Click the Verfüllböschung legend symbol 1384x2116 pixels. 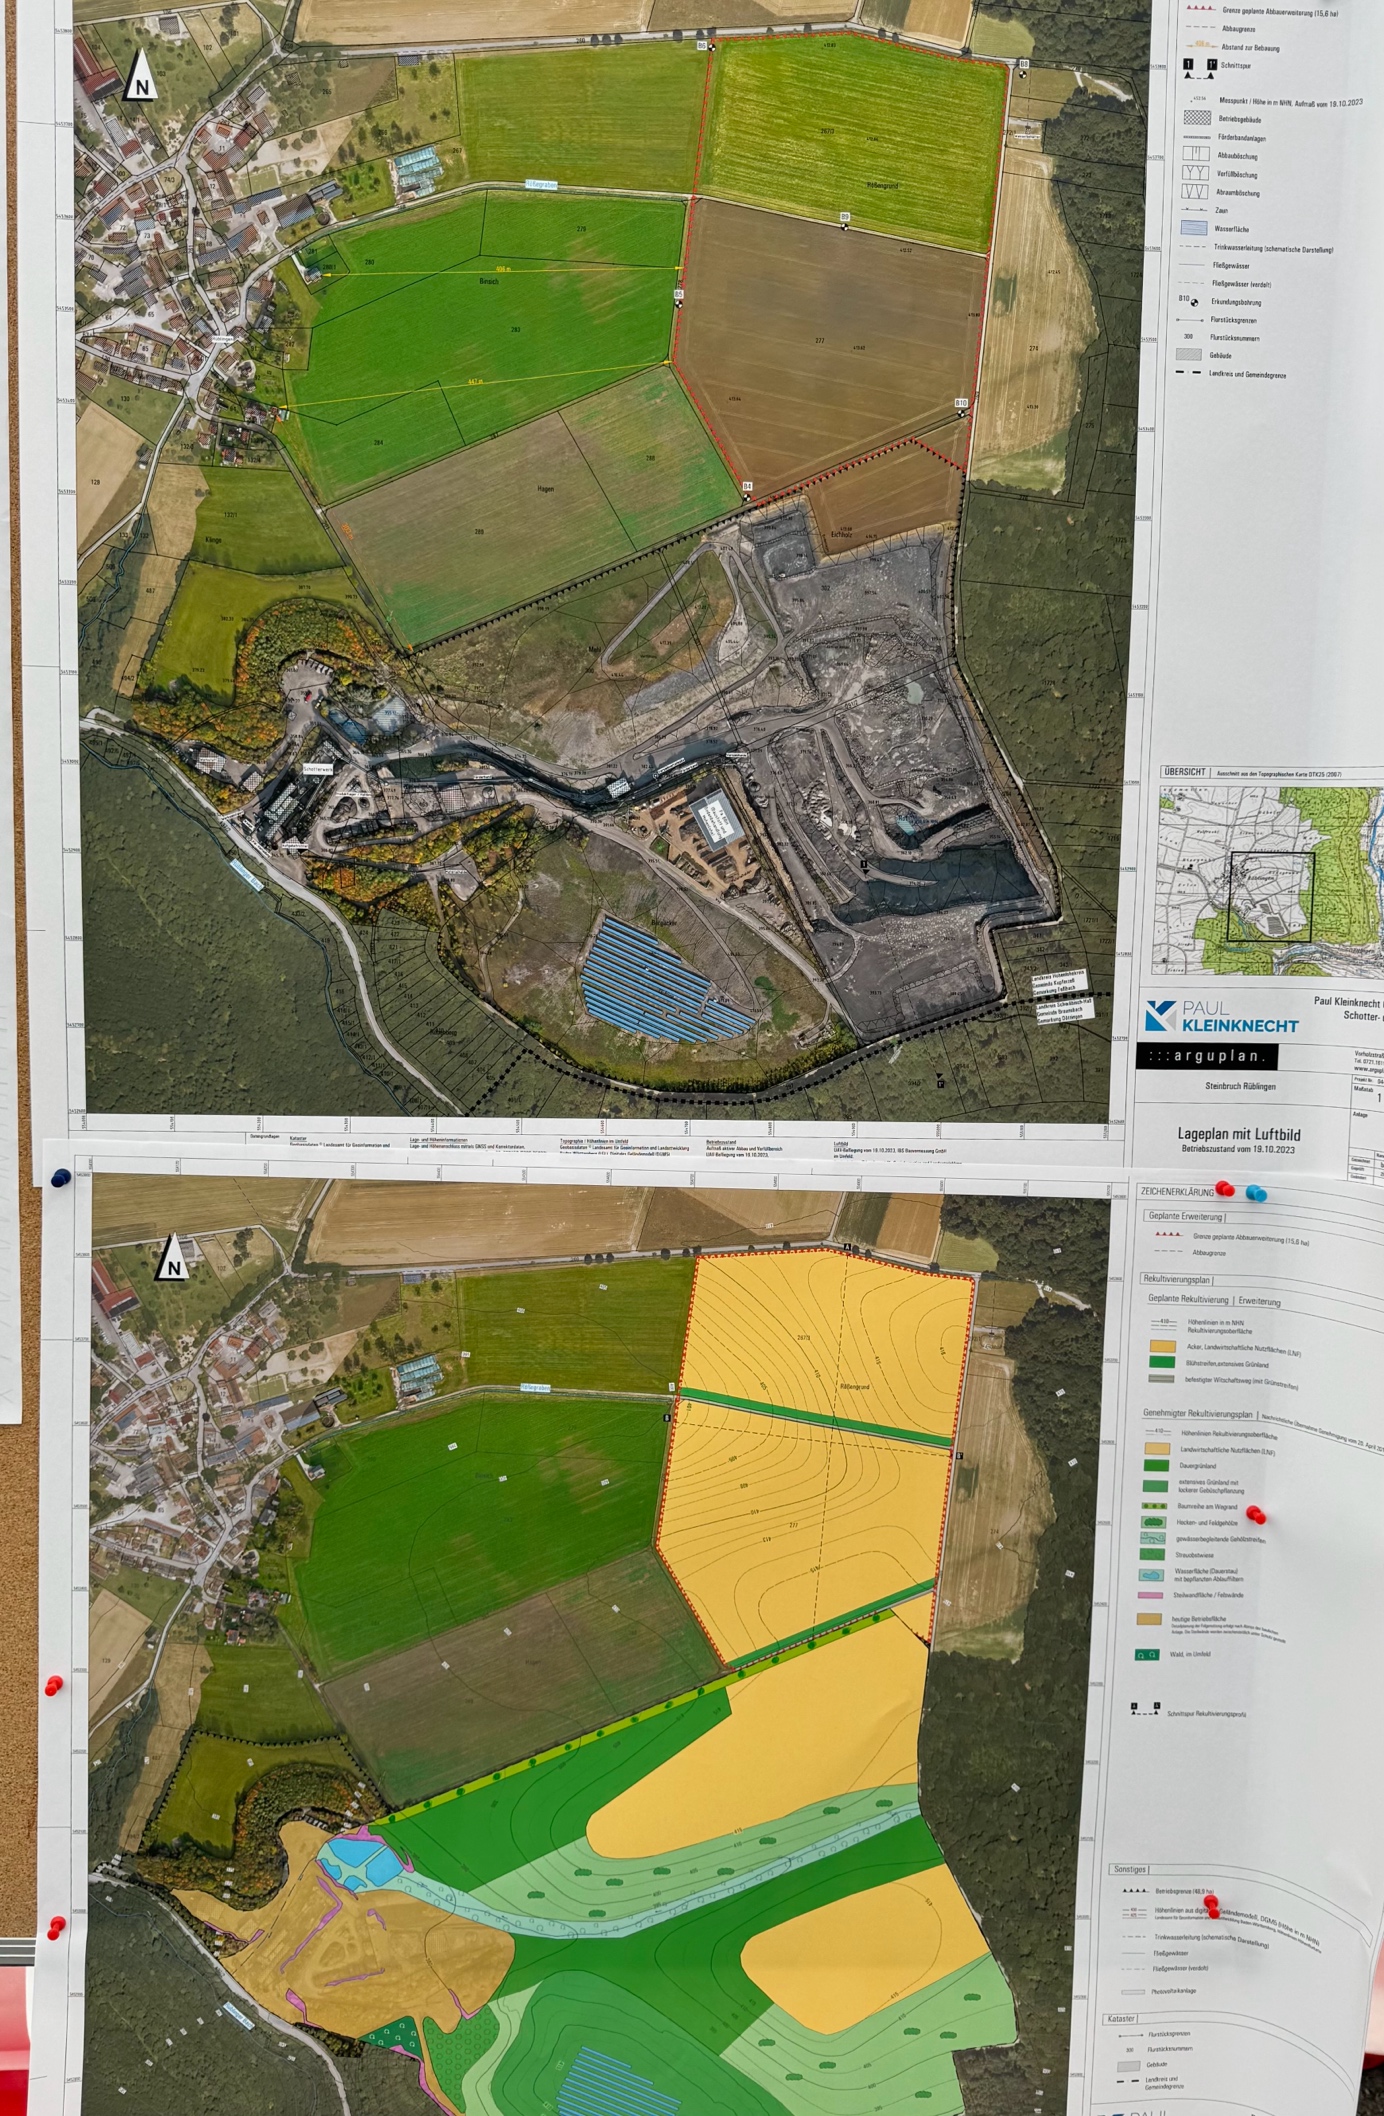click(1196, 173)
